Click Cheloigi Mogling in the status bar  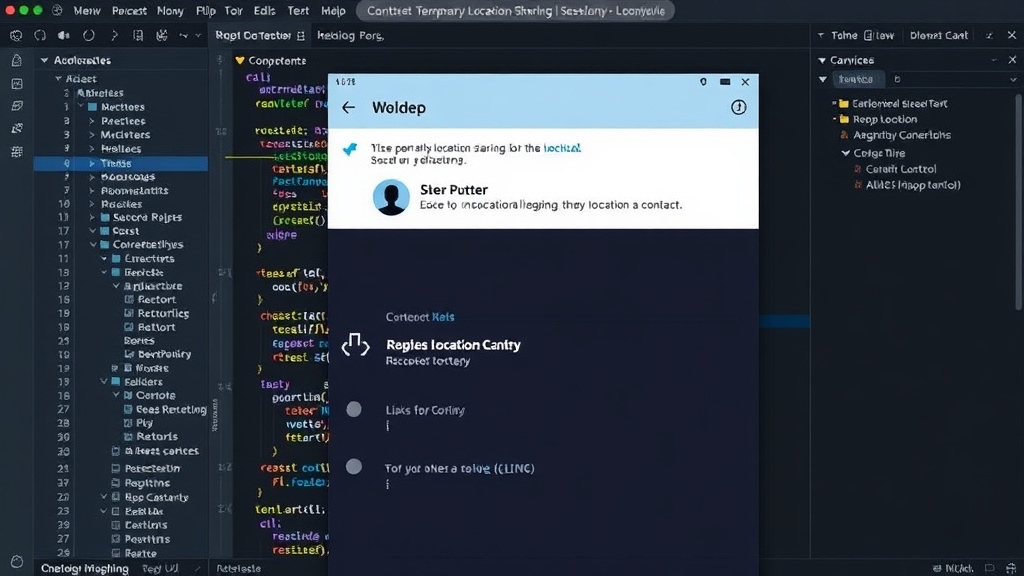pyautogui.click(x=85, y=569)
